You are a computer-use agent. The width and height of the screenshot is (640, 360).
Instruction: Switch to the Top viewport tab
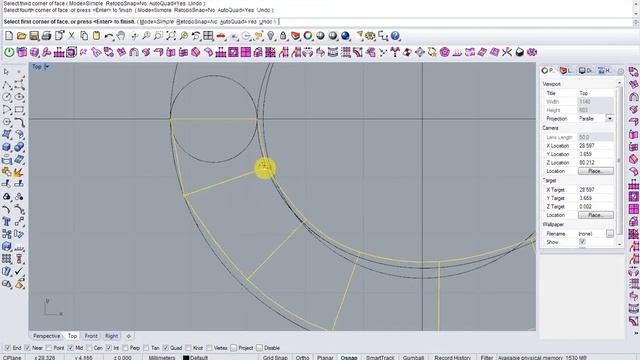[72, 336]
